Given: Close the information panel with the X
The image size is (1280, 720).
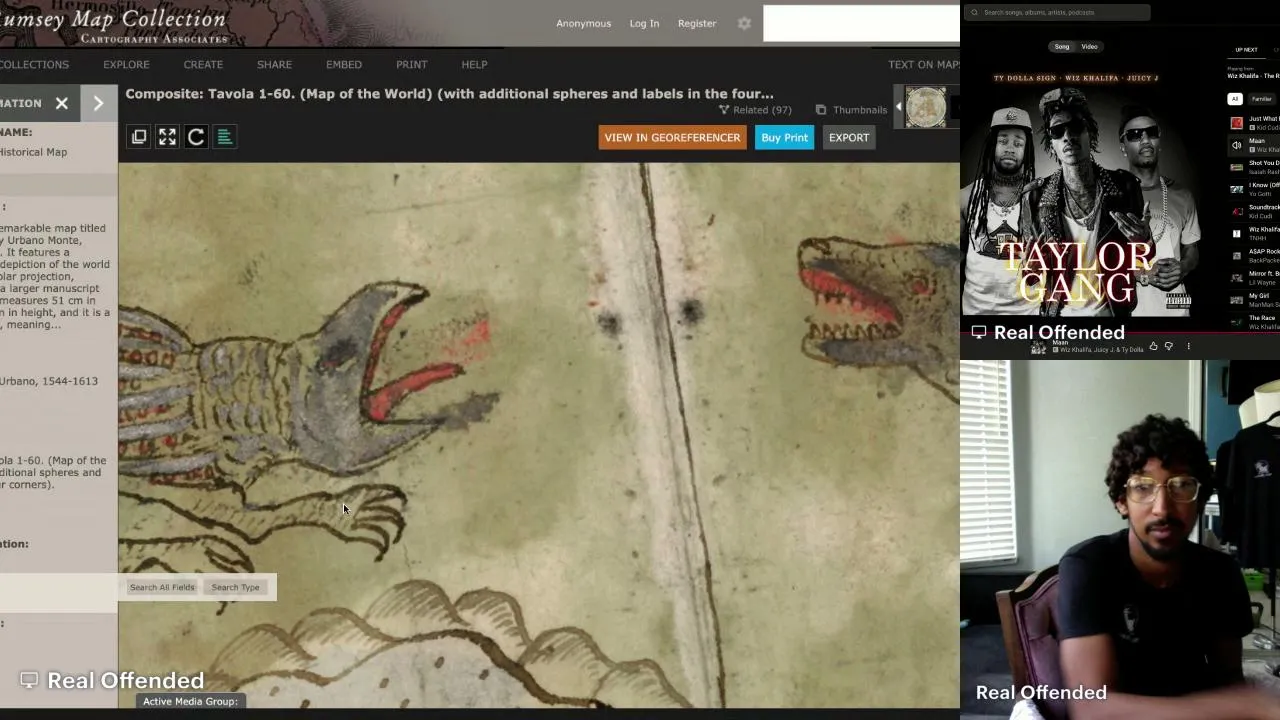Looking at the screenshot, I should (62, 103).
